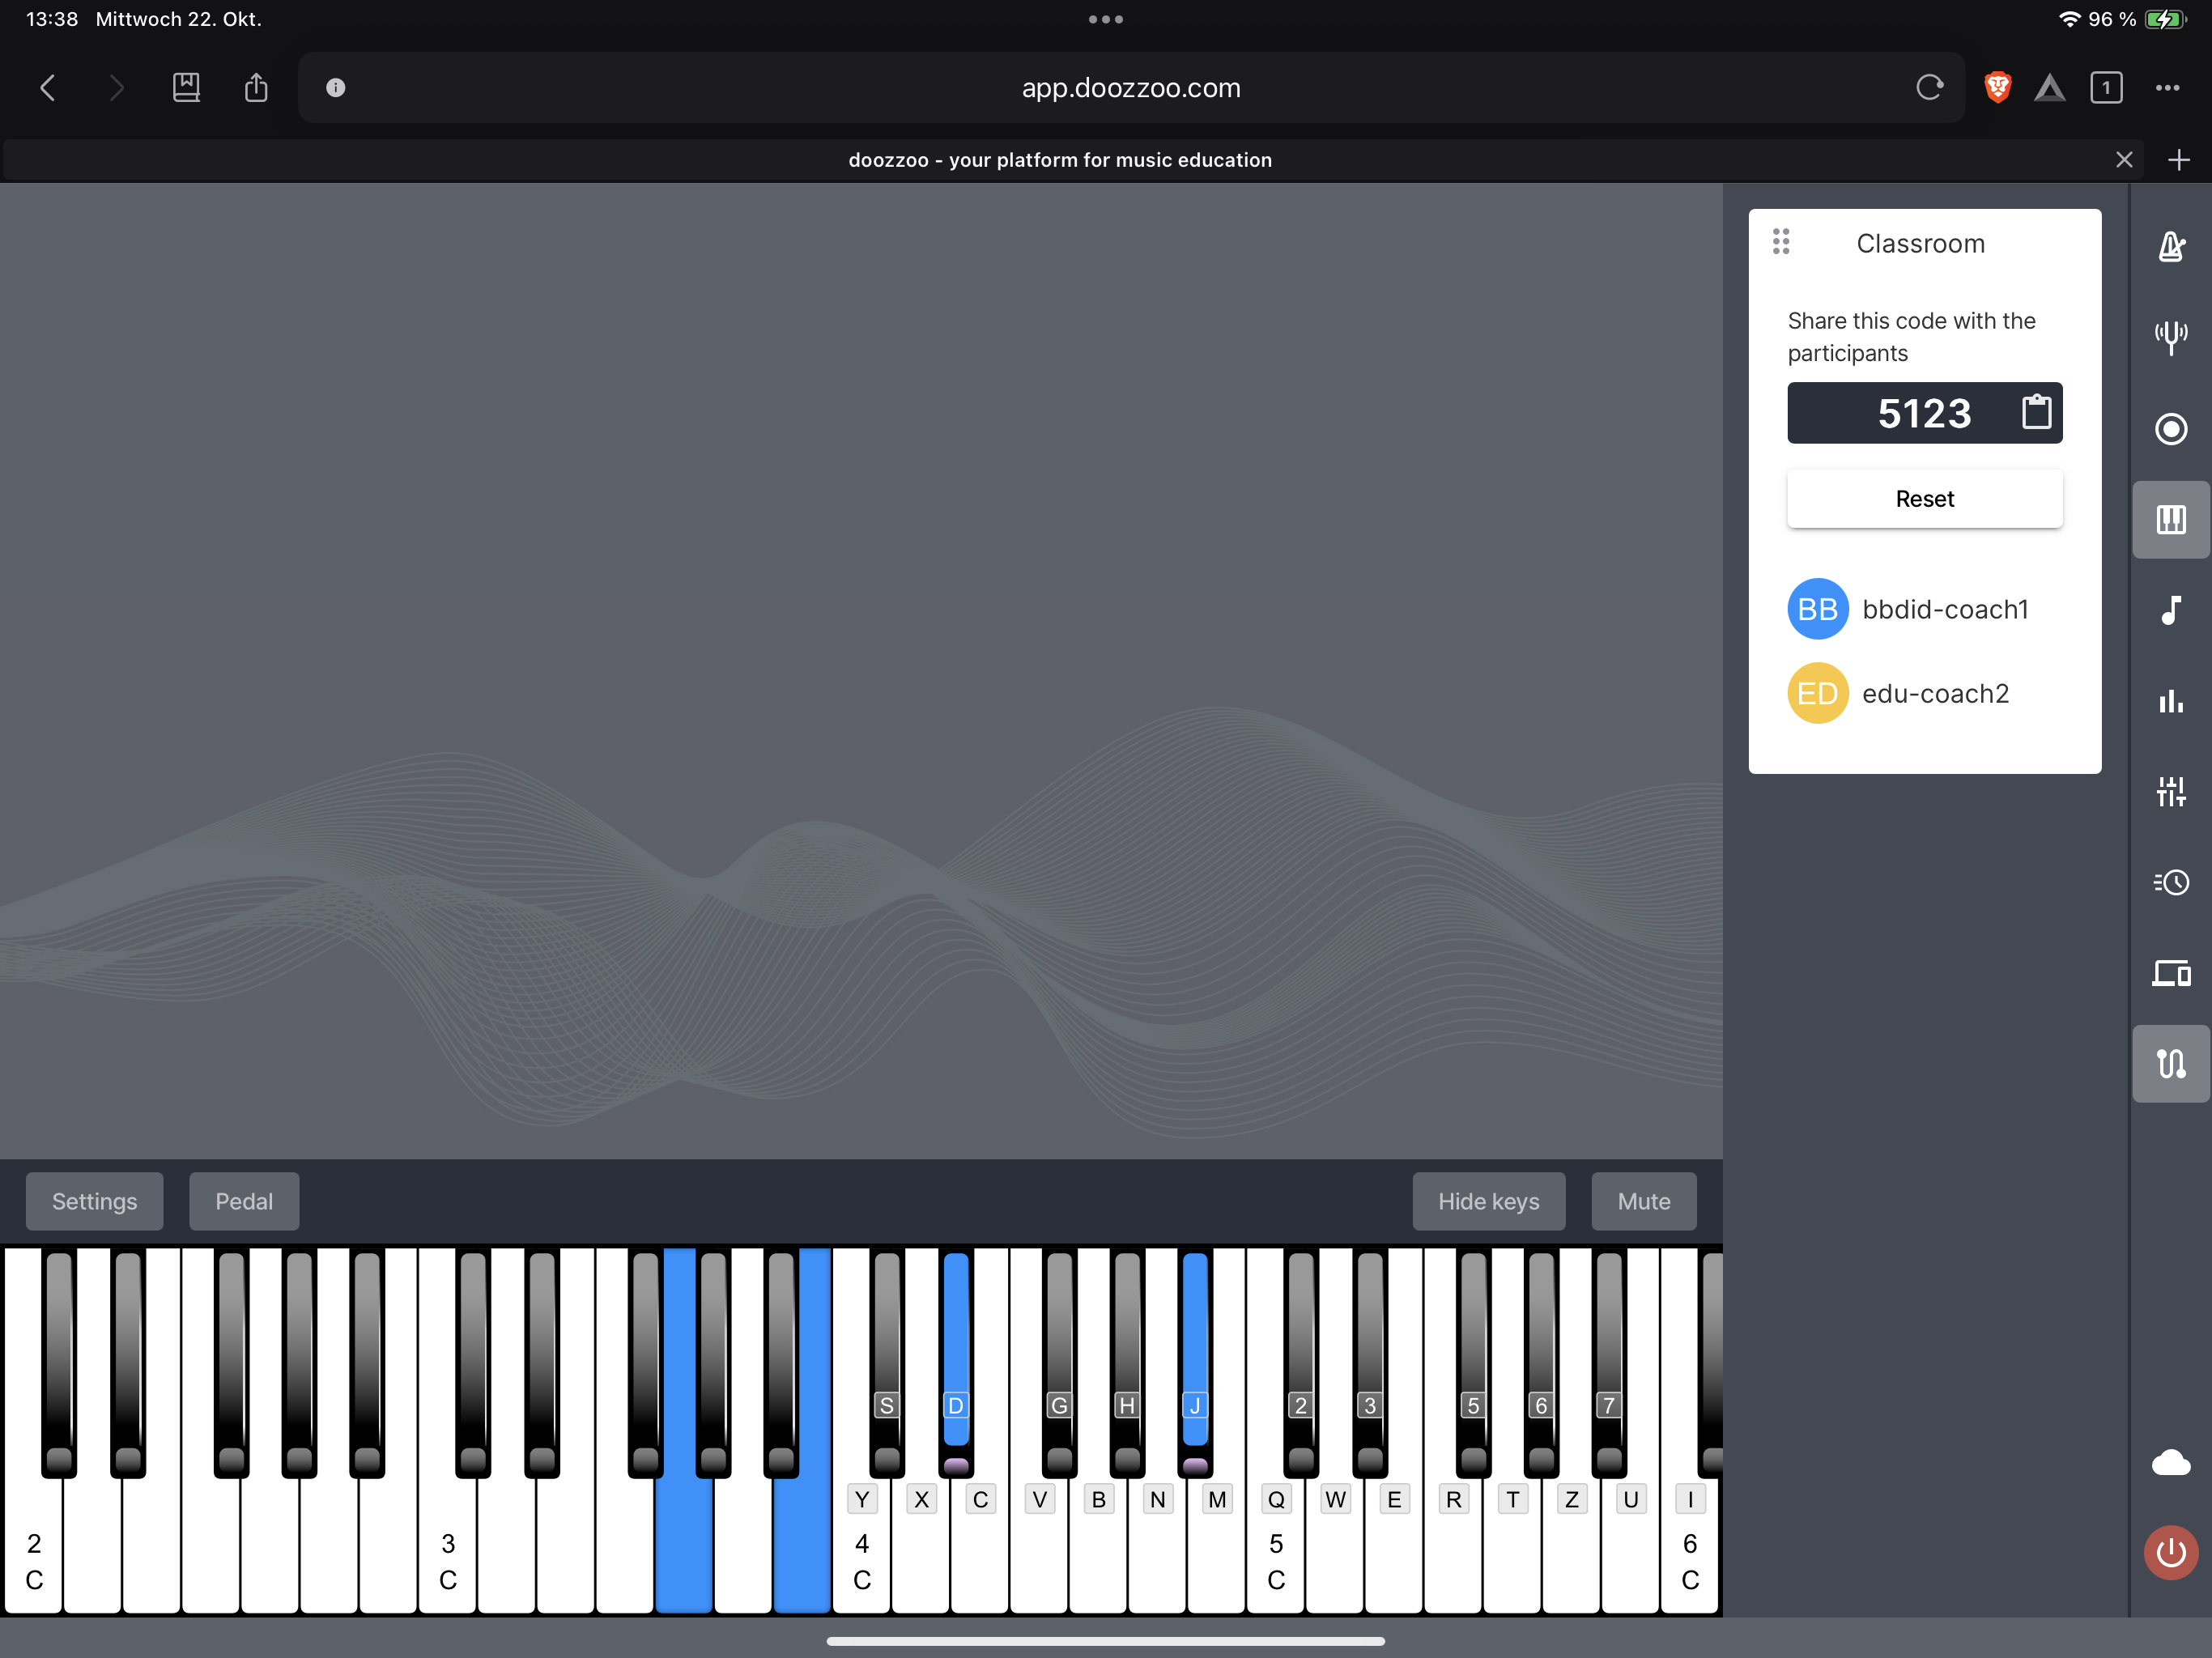
Task: Click the cloud storage icon
Action: tap(2170, 1463)
